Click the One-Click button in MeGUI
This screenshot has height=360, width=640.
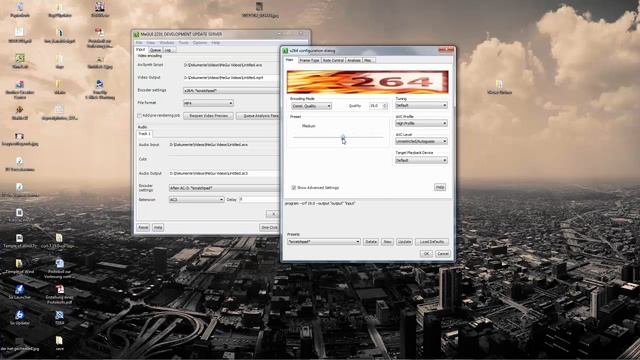click(269, 227)
